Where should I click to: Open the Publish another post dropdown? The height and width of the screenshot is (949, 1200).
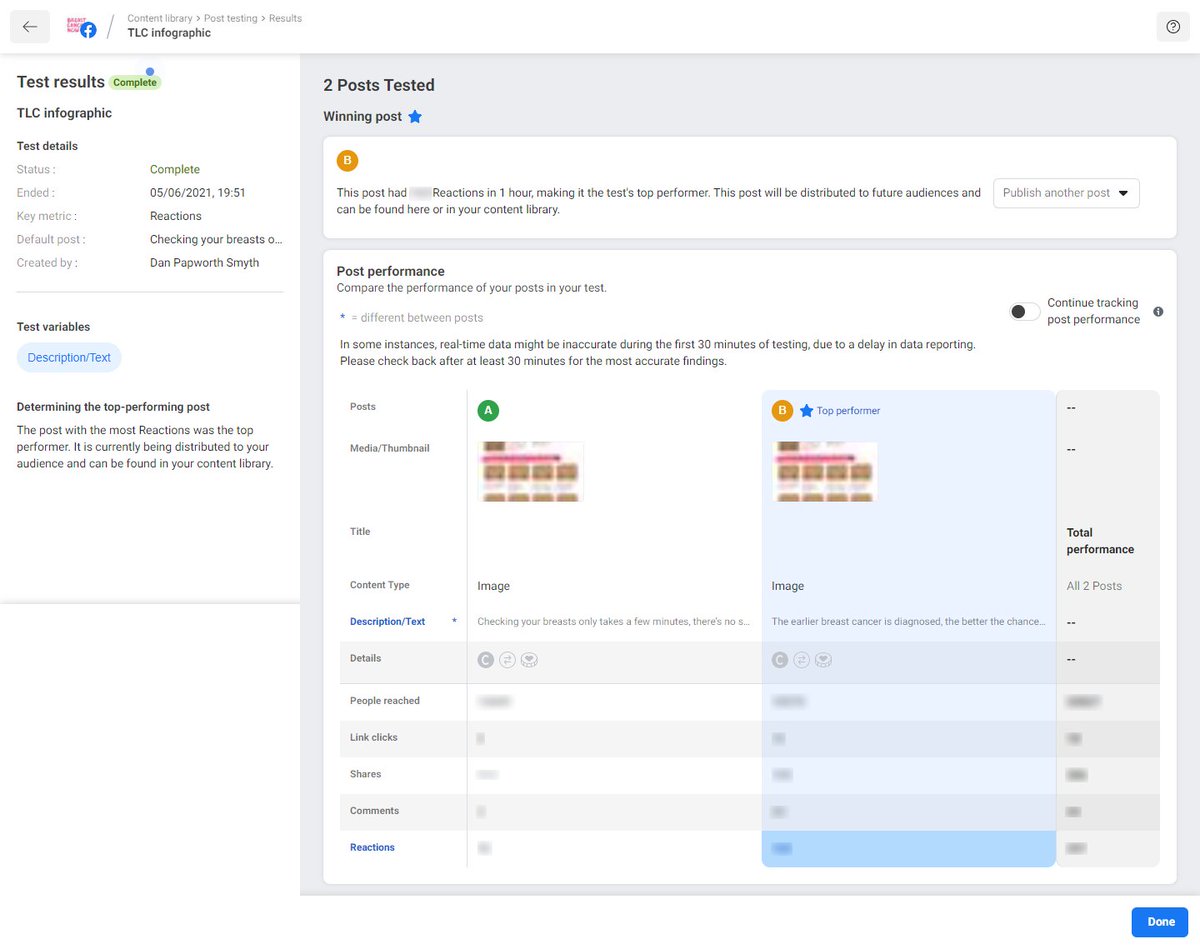point(1066,193)
